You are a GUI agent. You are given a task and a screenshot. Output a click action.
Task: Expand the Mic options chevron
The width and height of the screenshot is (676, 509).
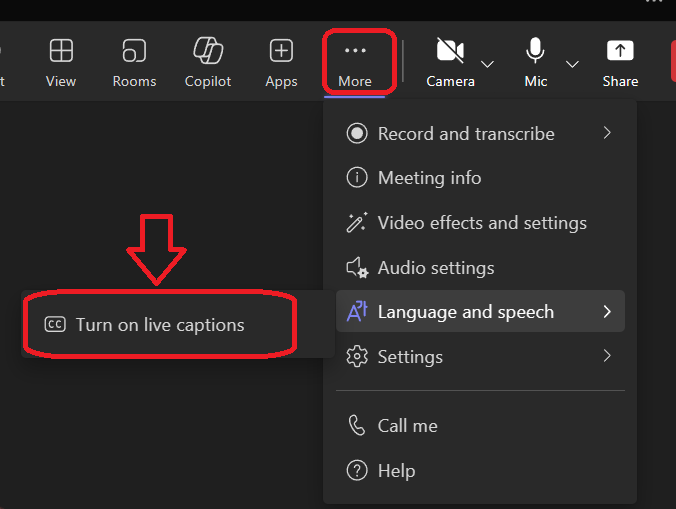572,64
